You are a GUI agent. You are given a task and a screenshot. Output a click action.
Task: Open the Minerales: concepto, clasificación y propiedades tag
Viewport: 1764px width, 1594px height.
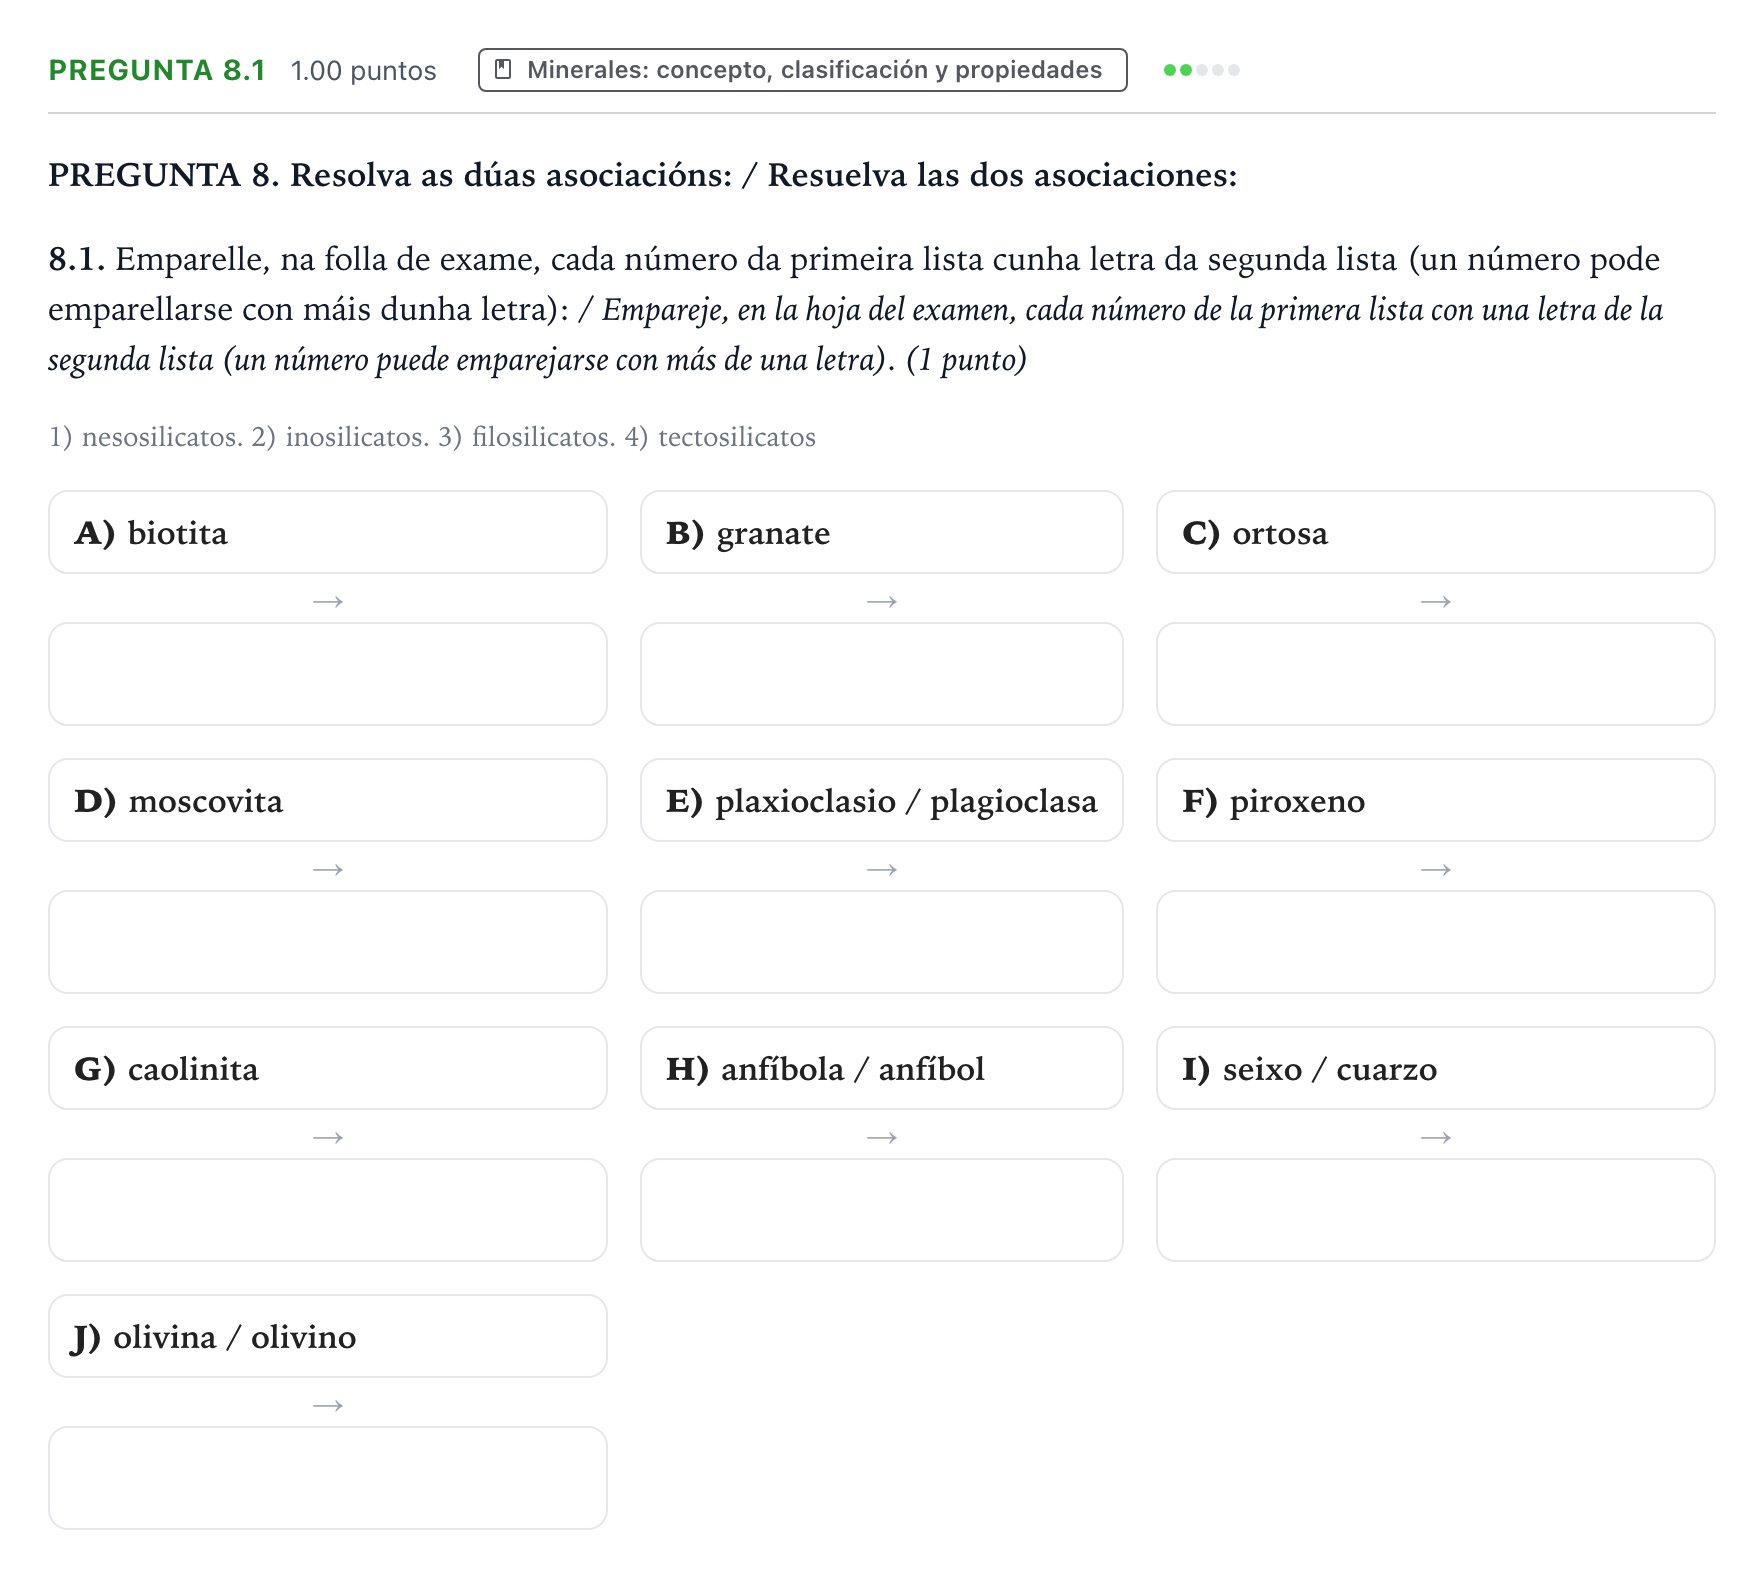pyautogui.click(x=802, y=70)
